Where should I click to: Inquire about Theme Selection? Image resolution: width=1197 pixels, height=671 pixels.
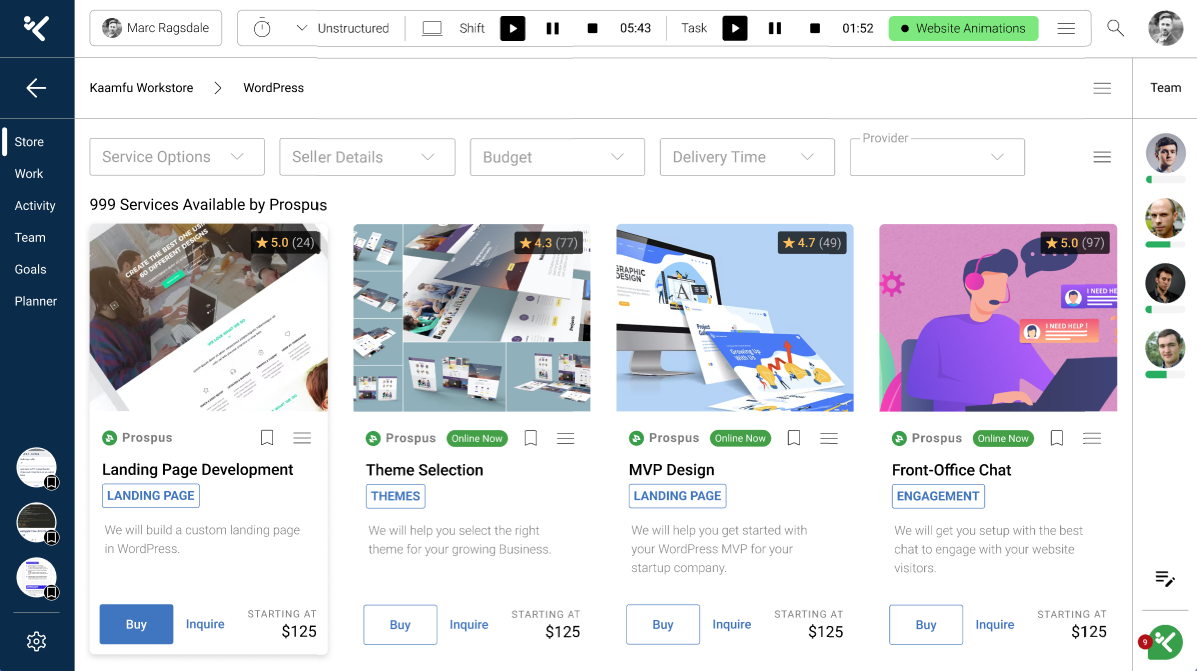pyautogui.click(x=469, y=624)
